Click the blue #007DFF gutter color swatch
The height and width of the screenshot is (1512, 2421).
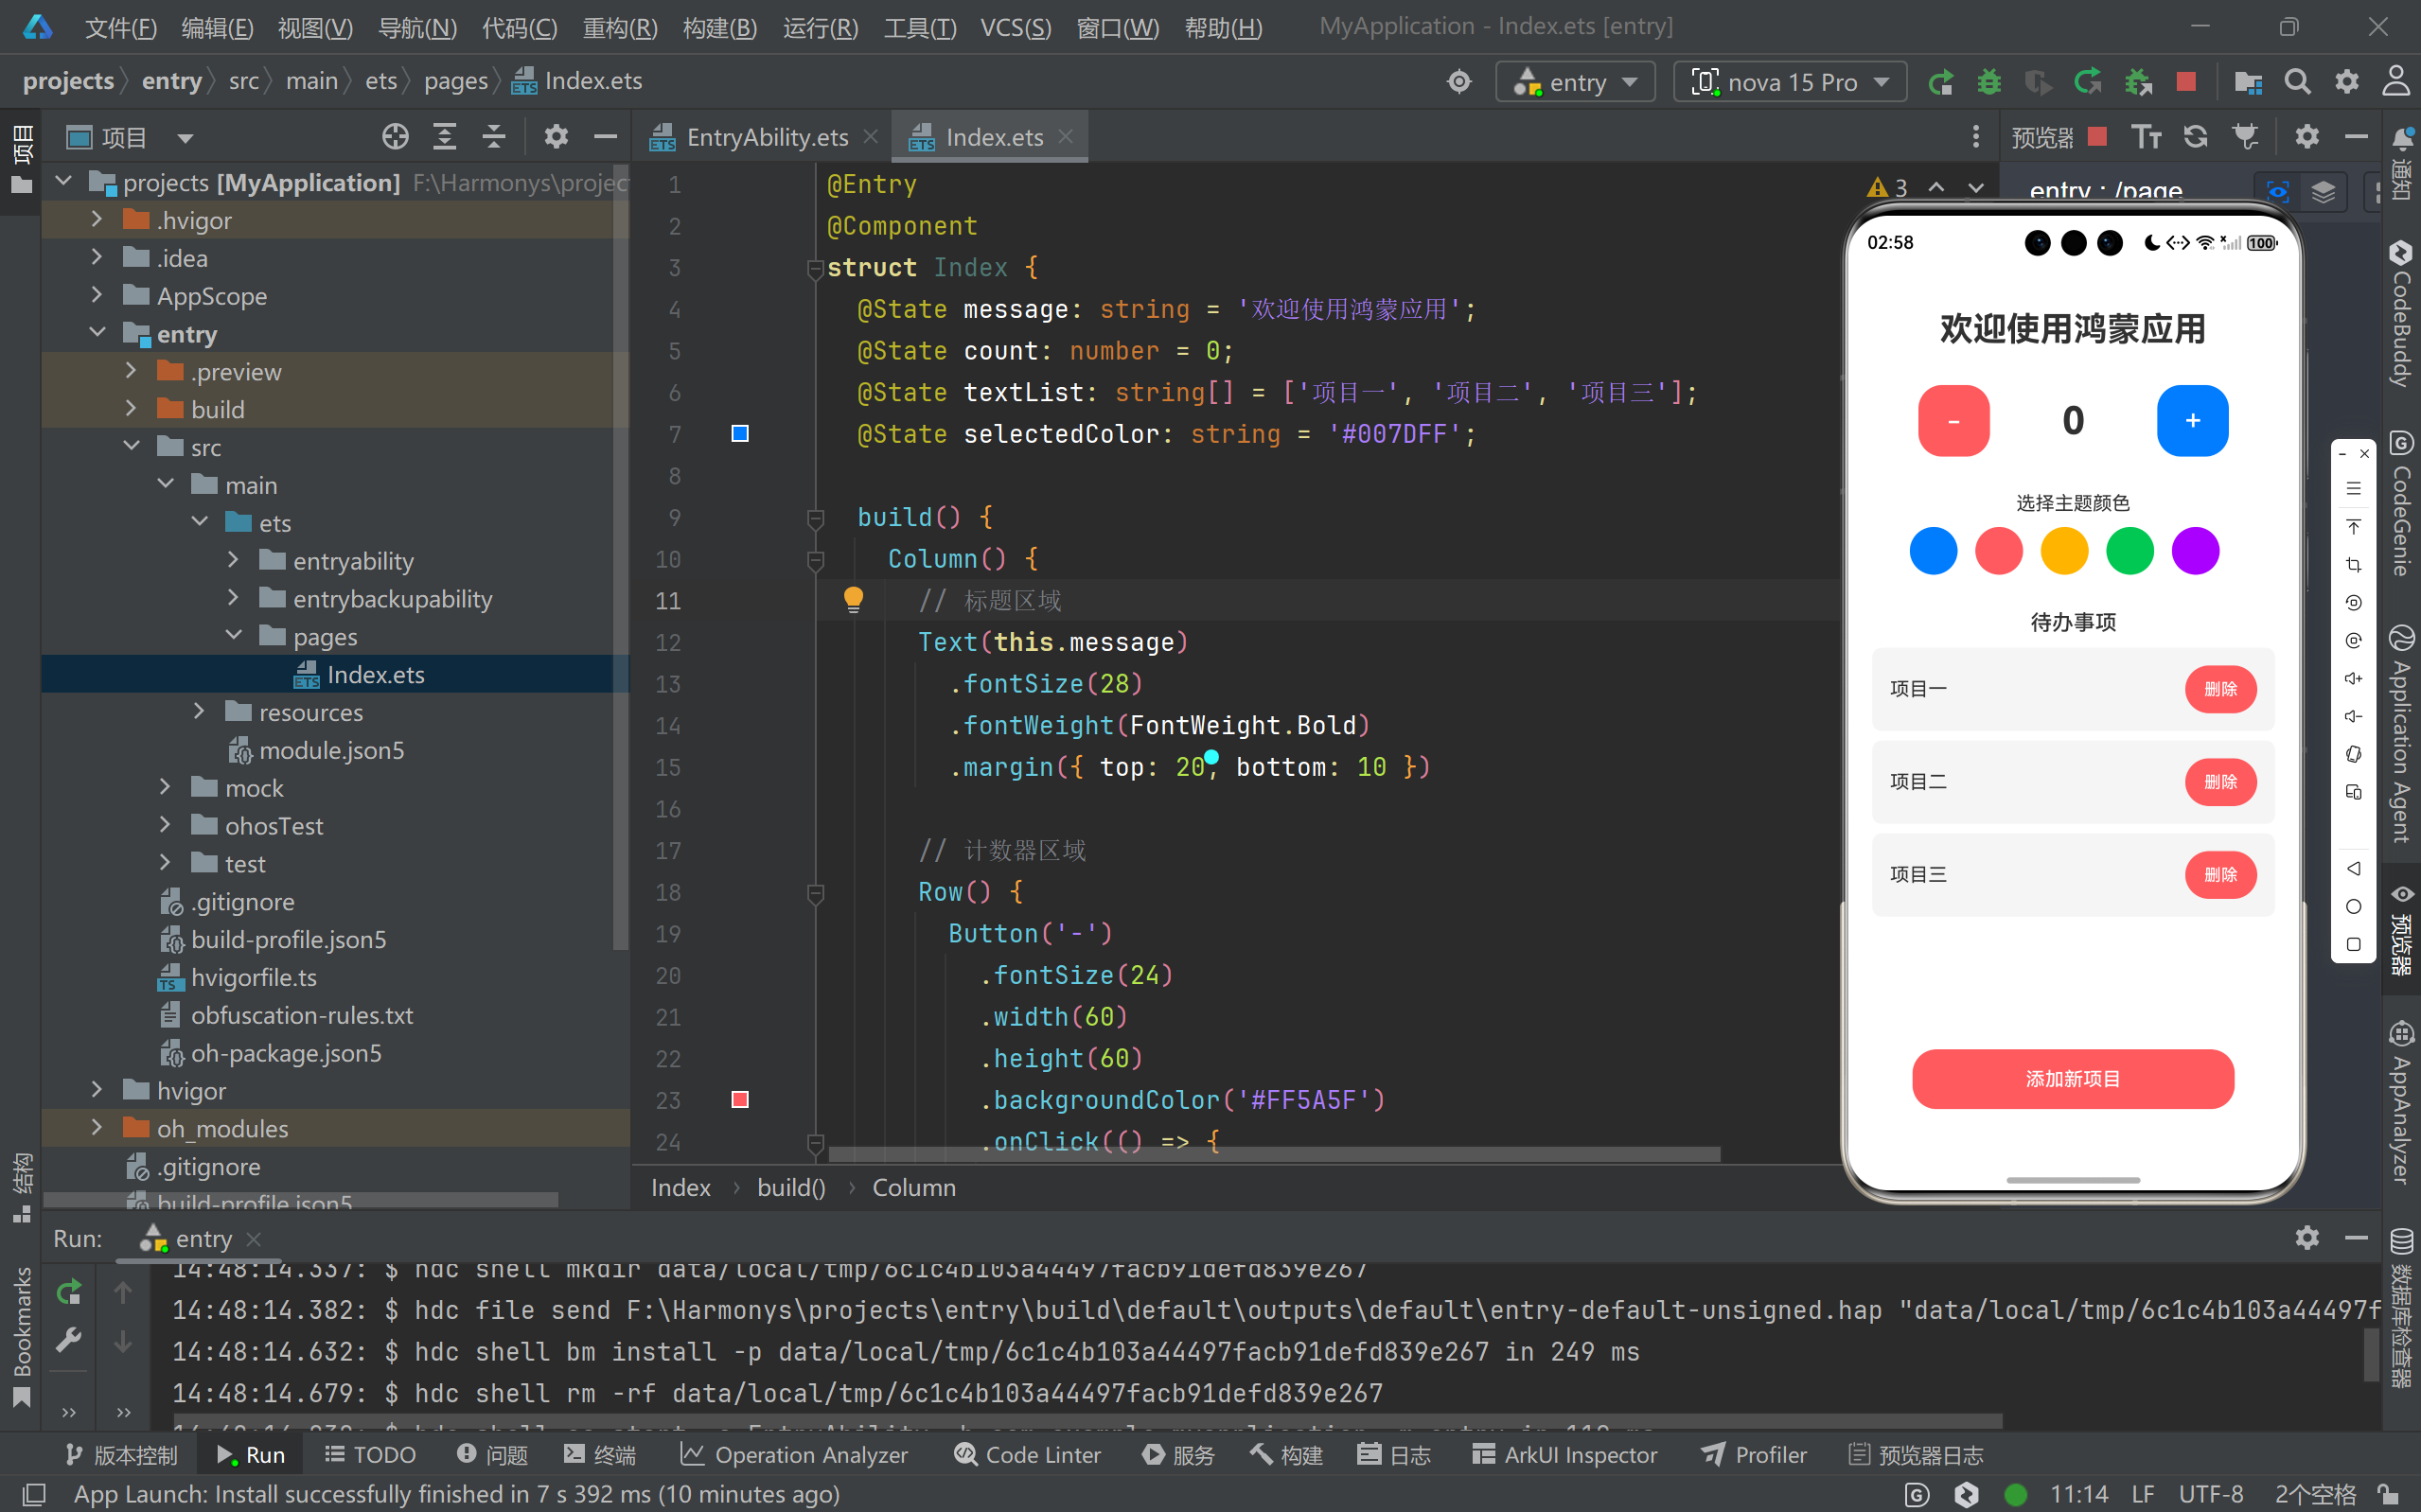pyautogui.click(x=740, y=433)
